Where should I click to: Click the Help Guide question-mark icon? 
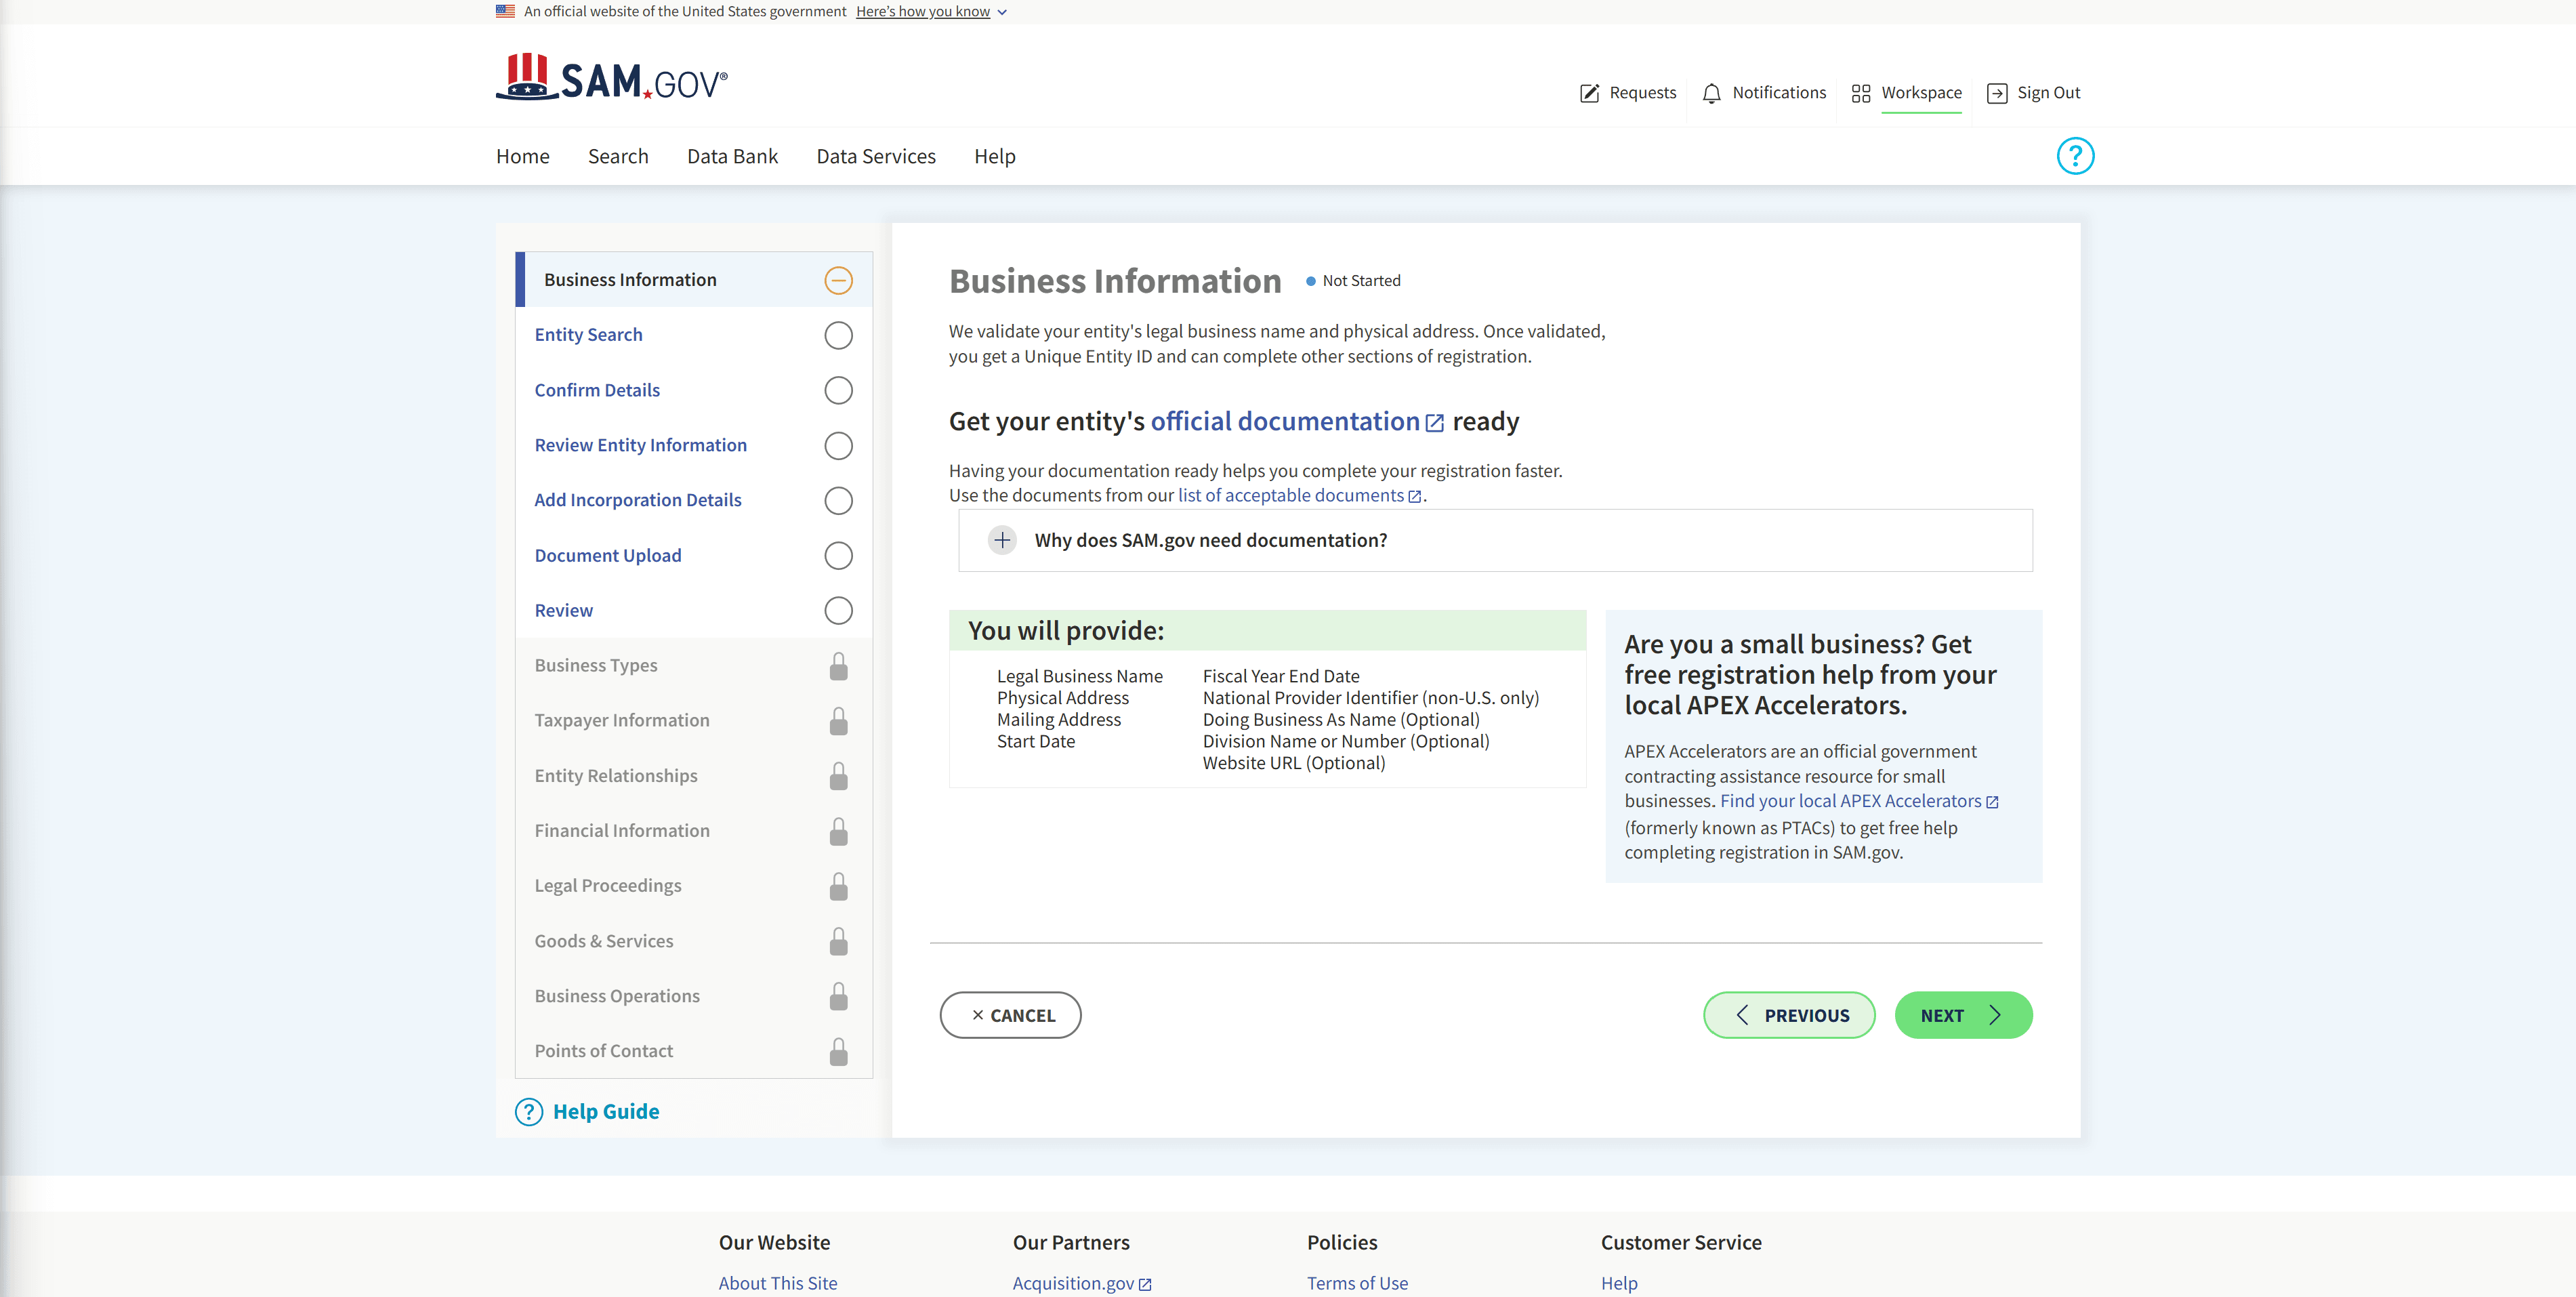coord(528,1112)
